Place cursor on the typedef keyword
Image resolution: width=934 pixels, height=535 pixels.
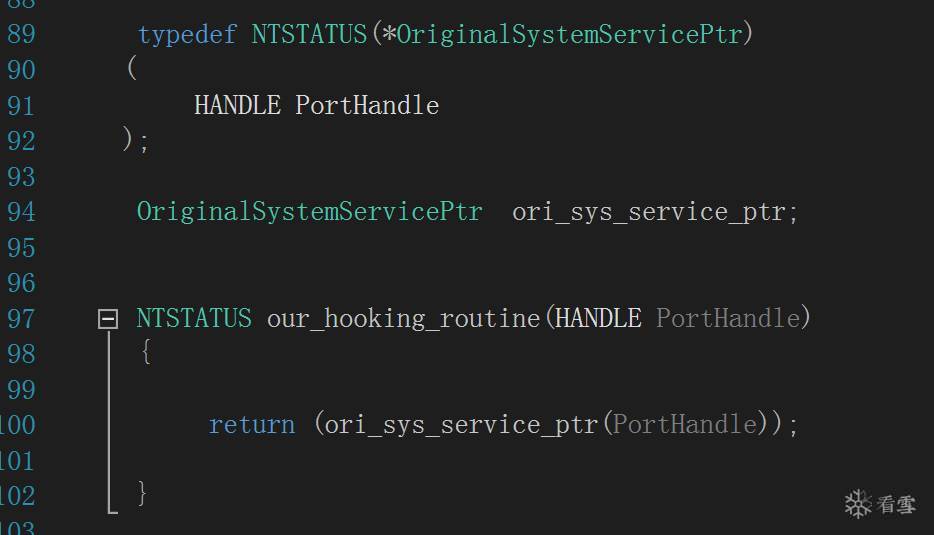pos(187,35)
